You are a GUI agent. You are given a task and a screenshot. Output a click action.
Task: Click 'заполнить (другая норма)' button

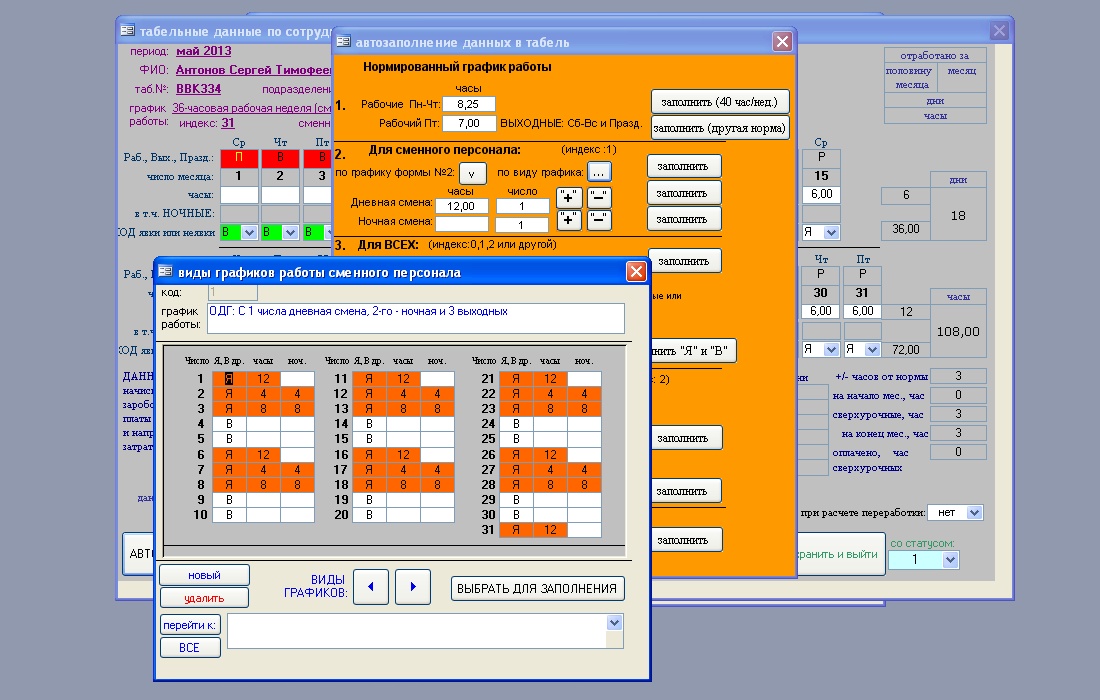pos(720,128)
